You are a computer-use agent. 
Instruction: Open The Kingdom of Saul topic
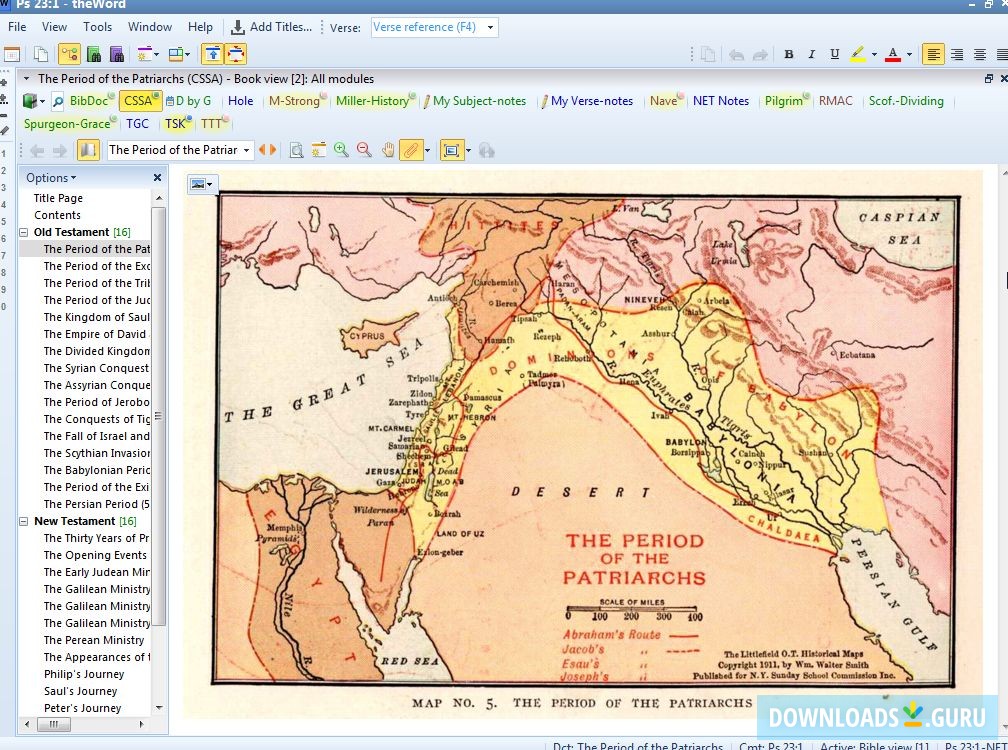(96, 317)
